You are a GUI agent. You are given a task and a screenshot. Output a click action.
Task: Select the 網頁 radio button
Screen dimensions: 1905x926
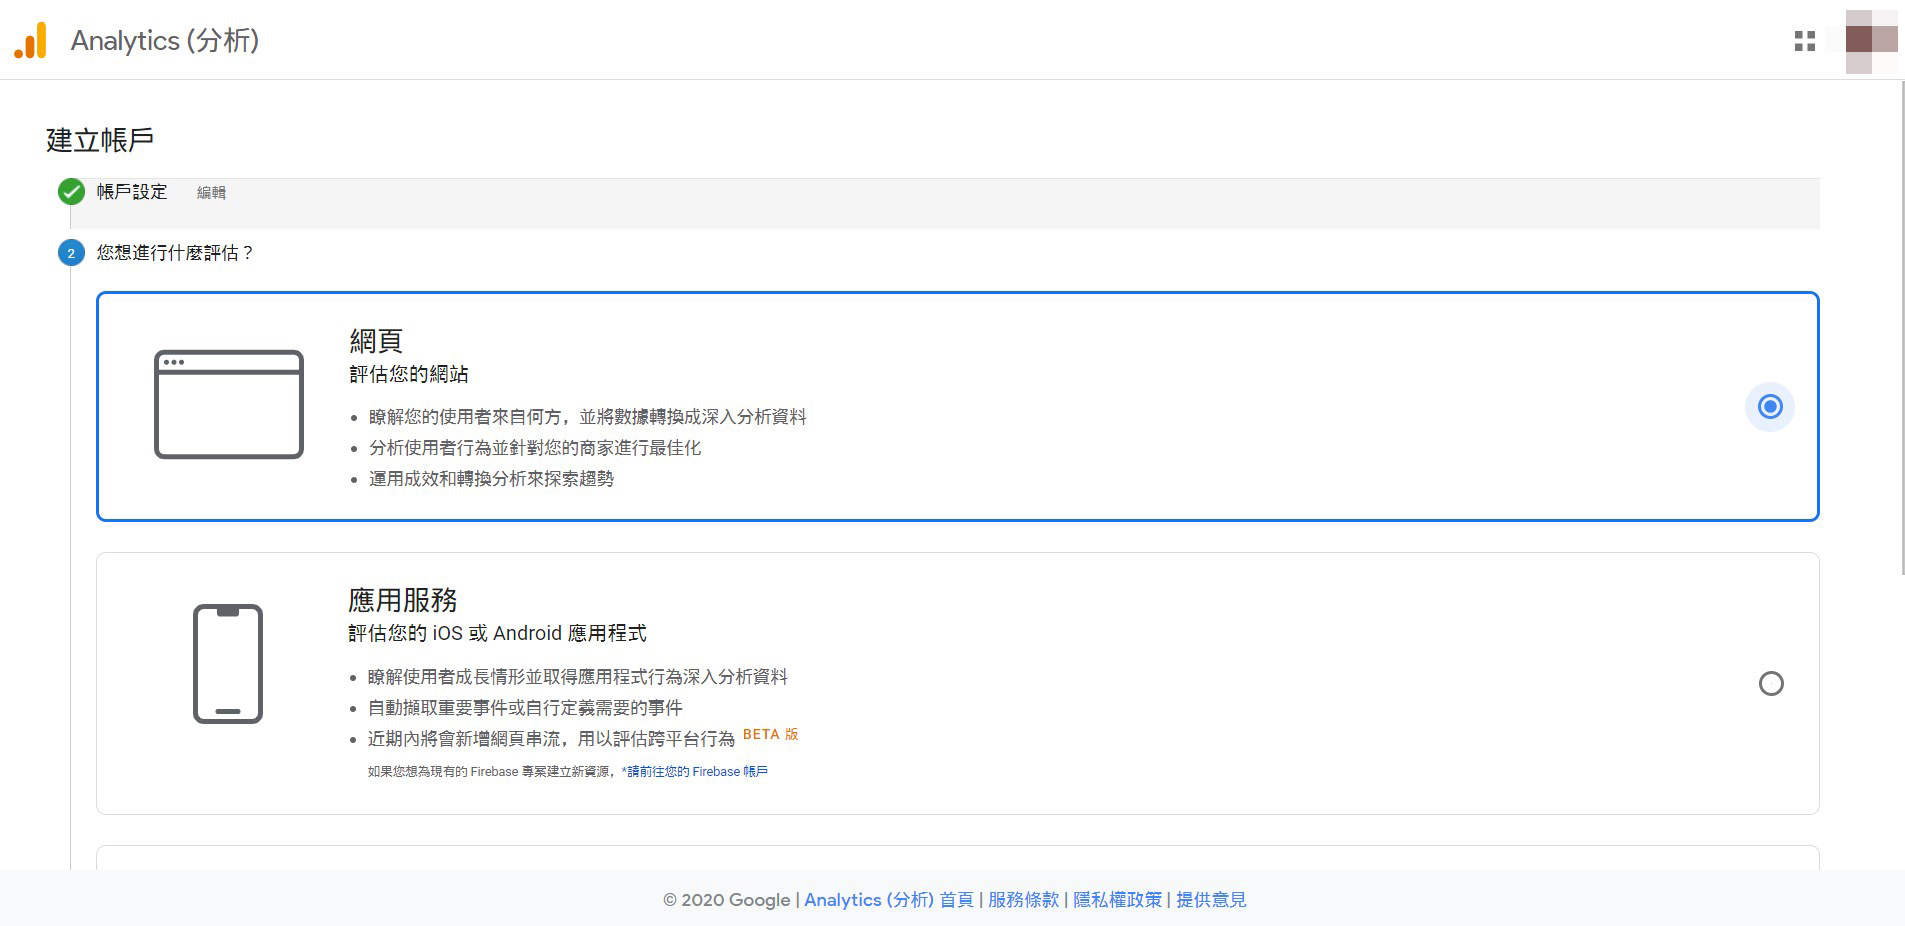tap(1770, 407)
